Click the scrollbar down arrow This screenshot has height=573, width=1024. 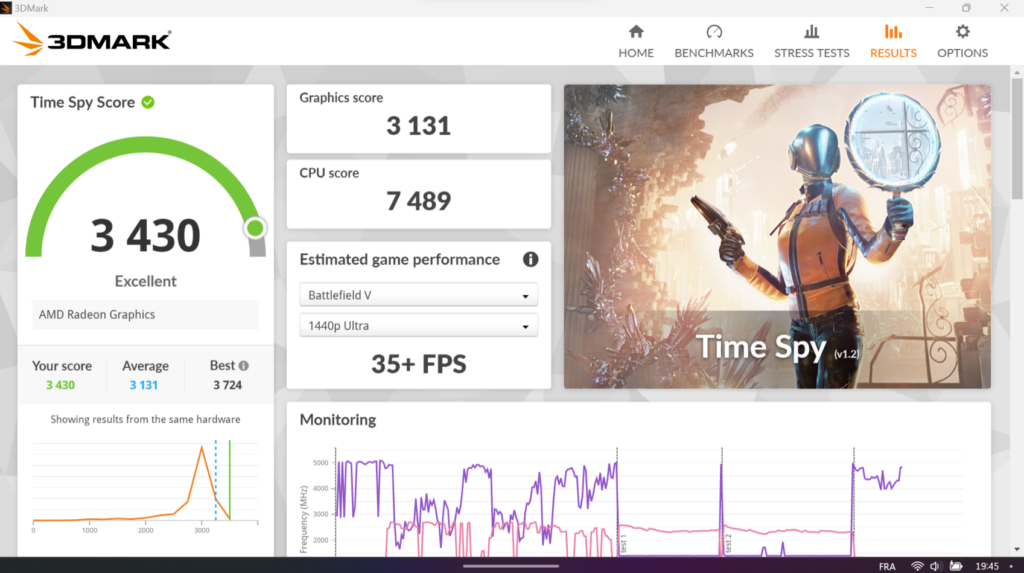[x=1017, y=549]
